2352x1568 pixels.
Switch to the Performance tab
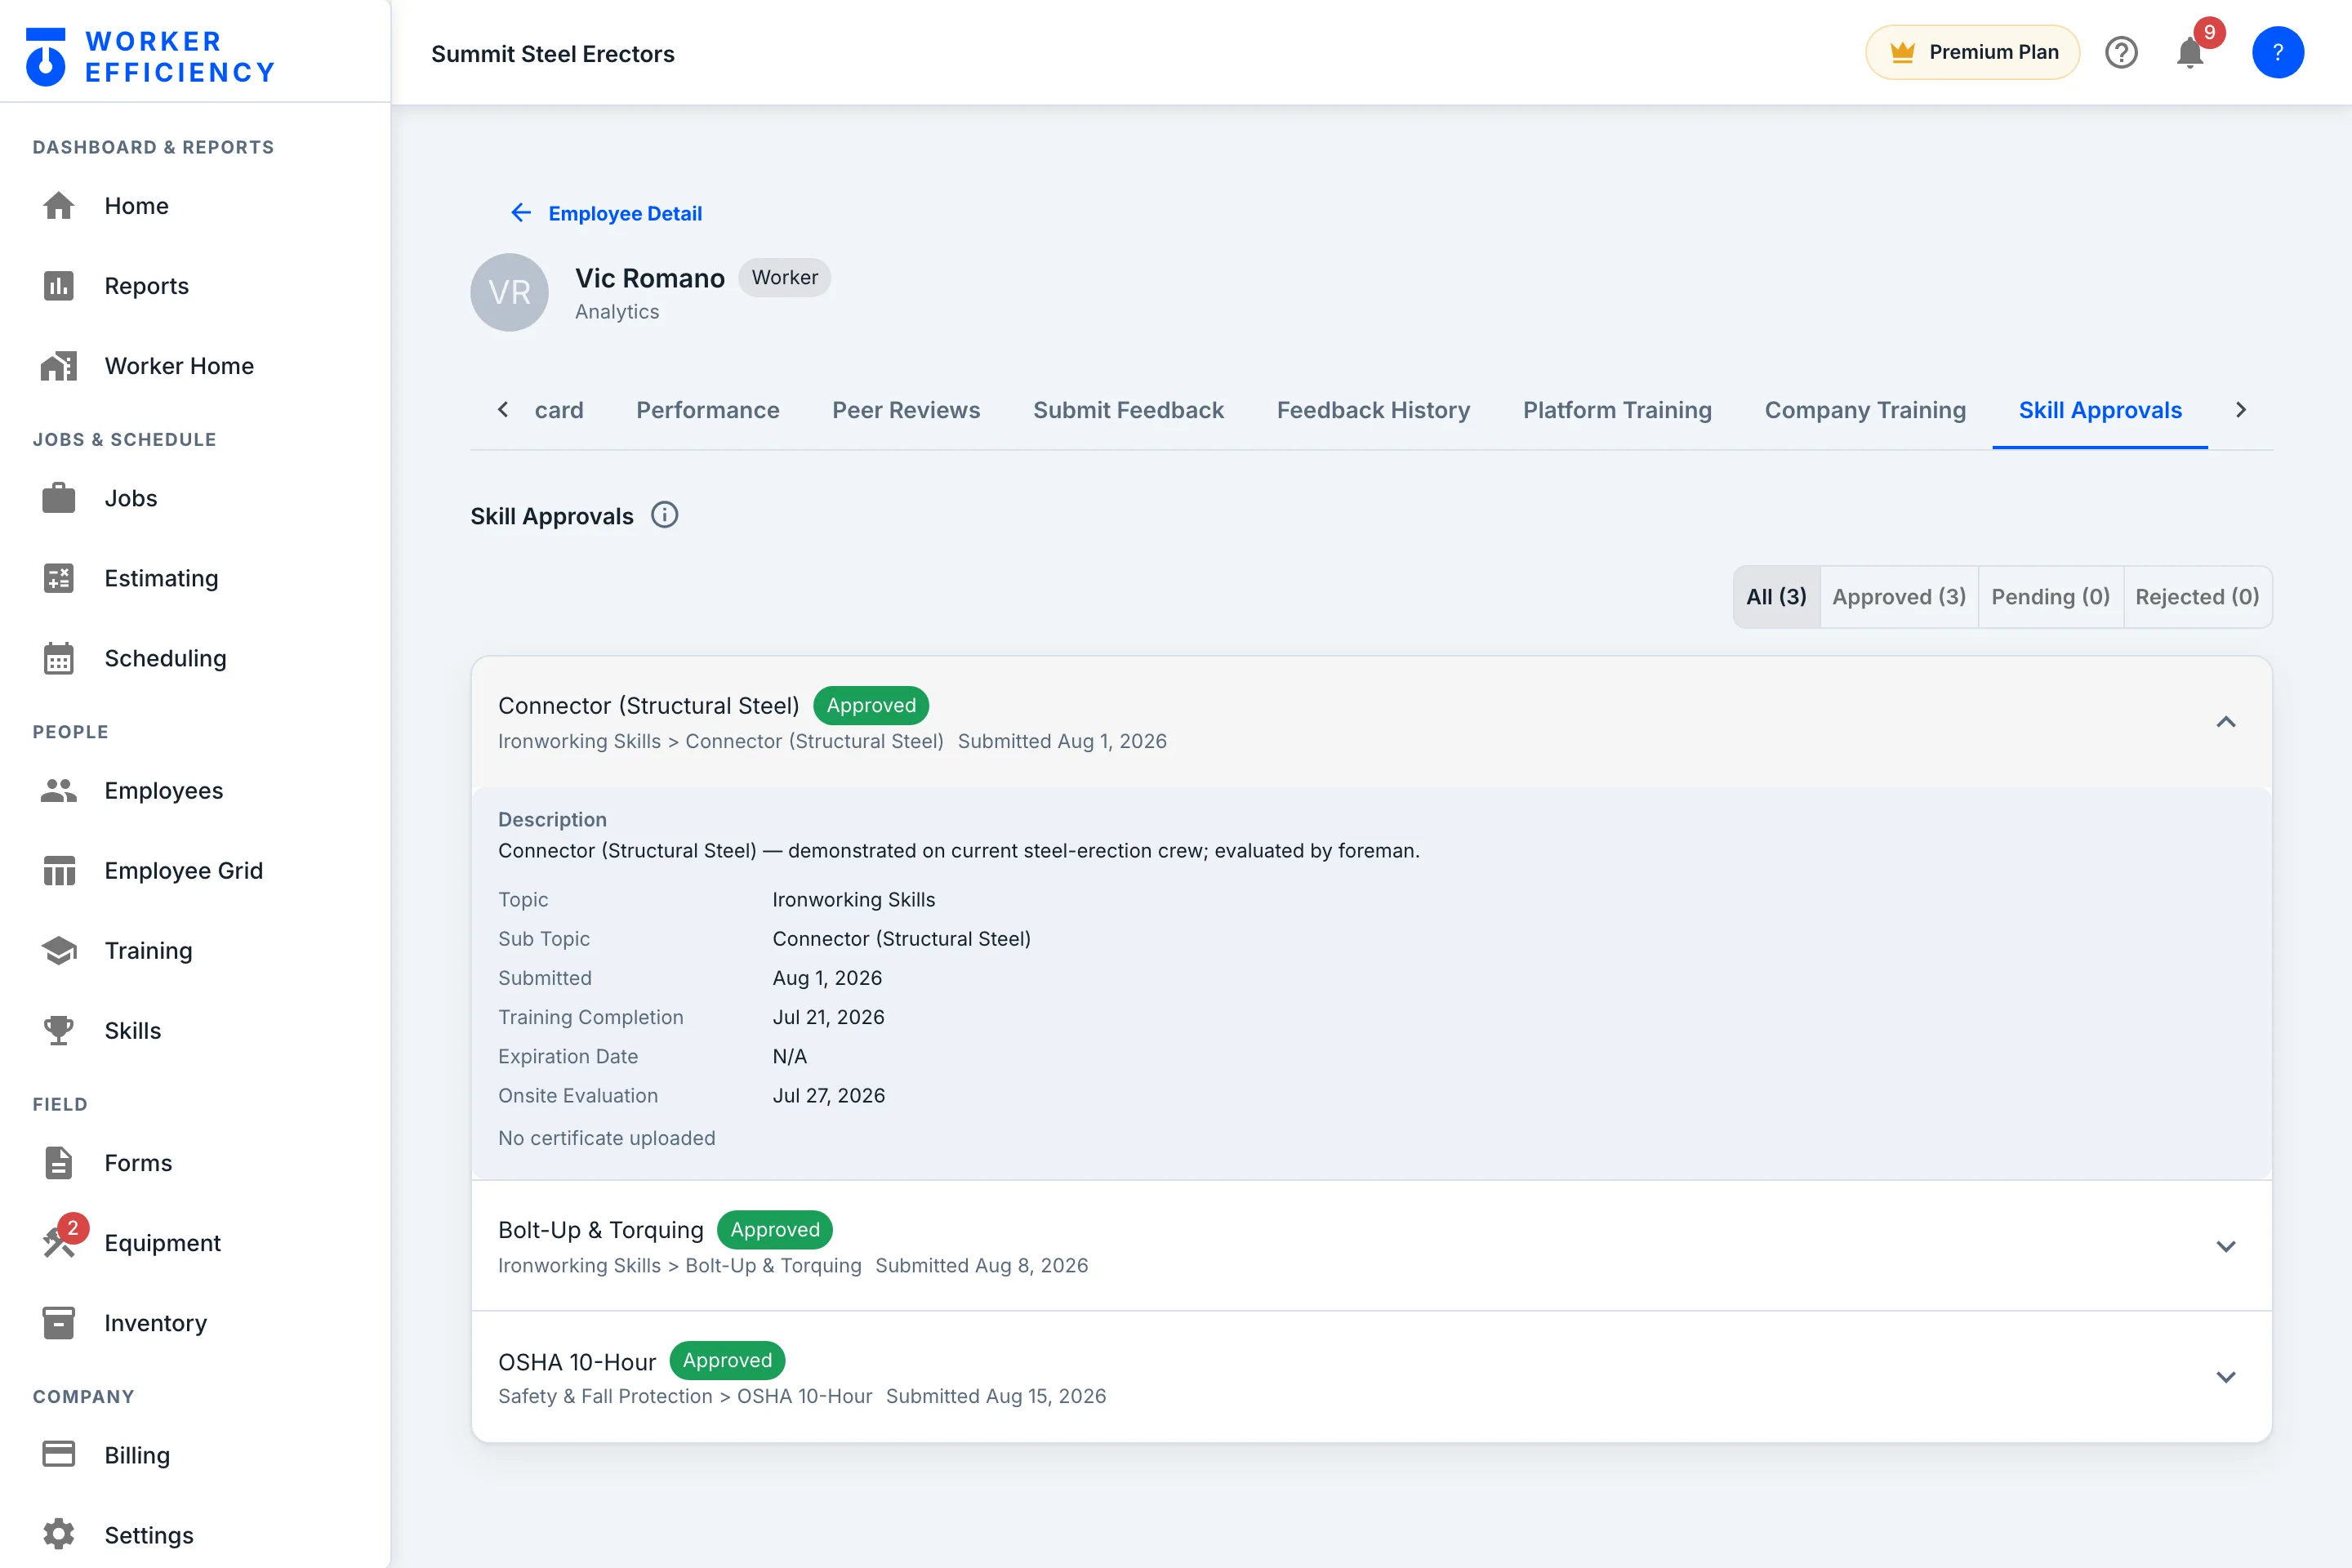pyautogui.click(x=707, y=410)
